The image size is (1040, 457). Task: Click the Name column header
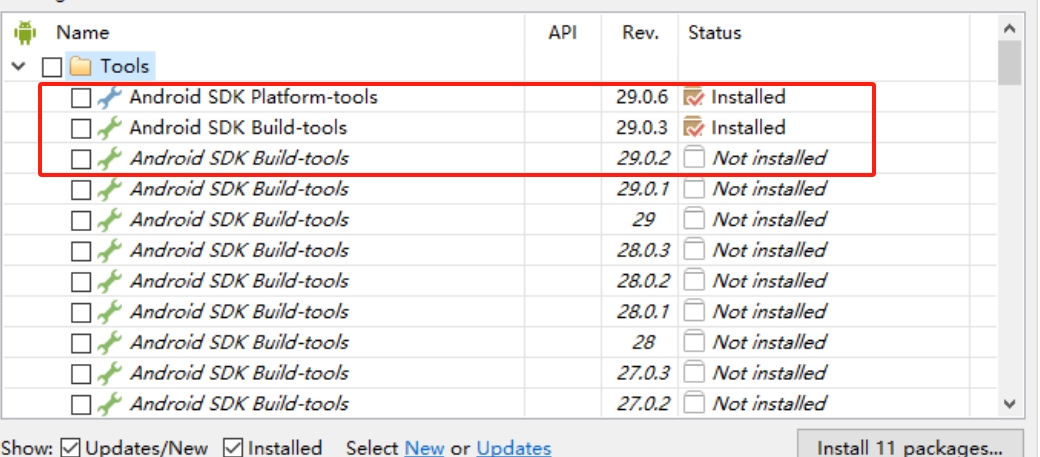[x=83, y=33]
